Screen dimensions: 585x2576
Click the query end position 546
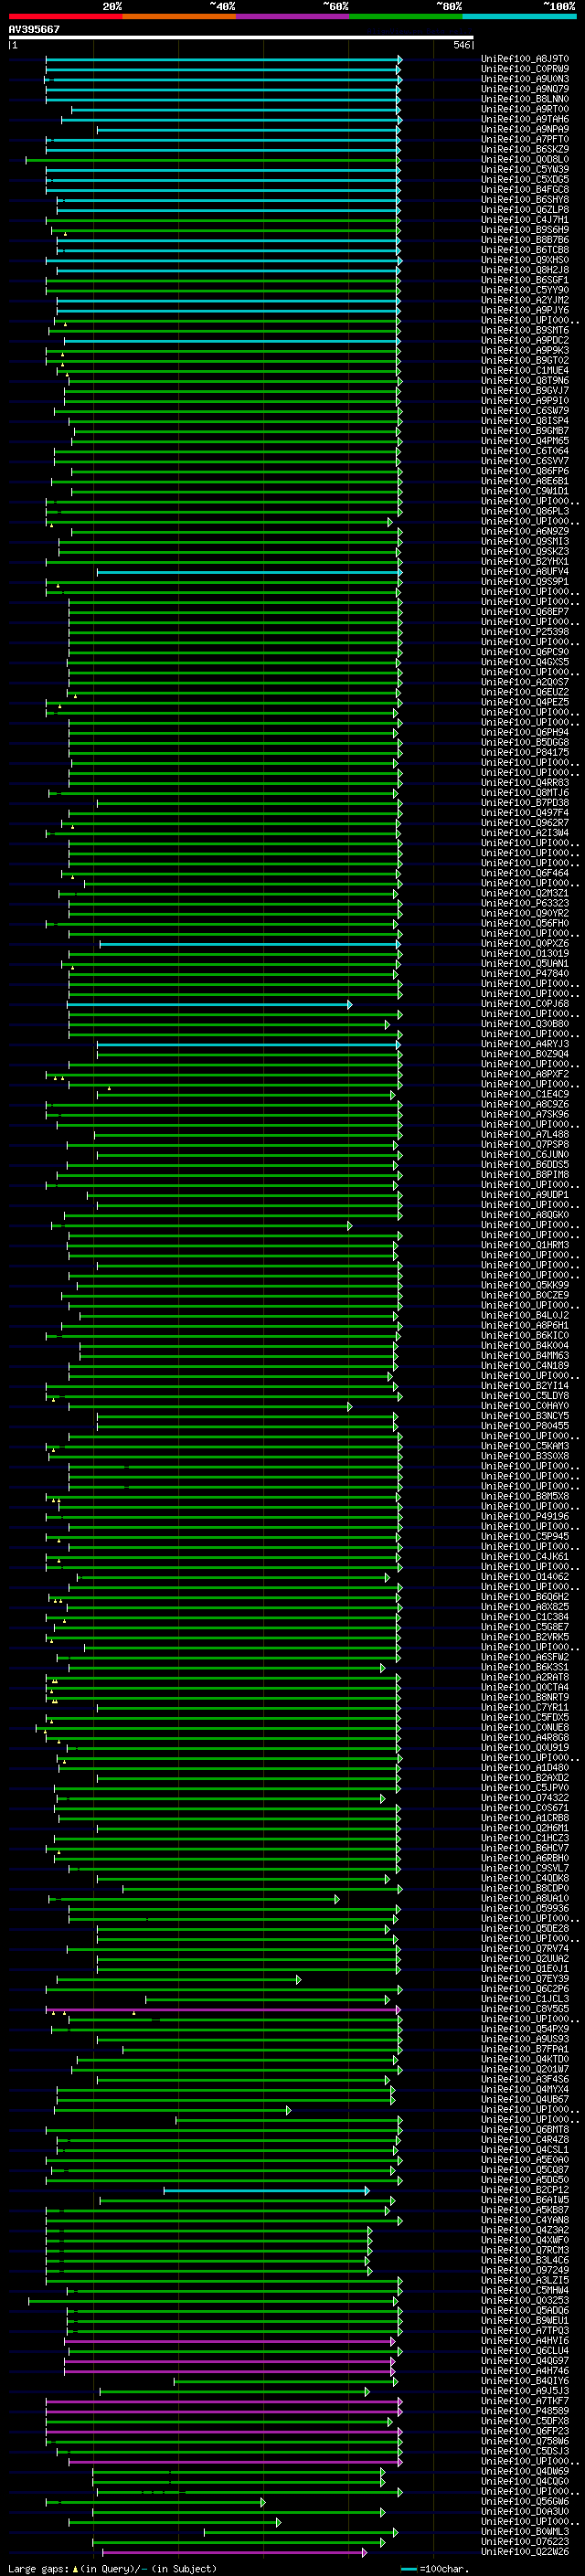[462, 45]
